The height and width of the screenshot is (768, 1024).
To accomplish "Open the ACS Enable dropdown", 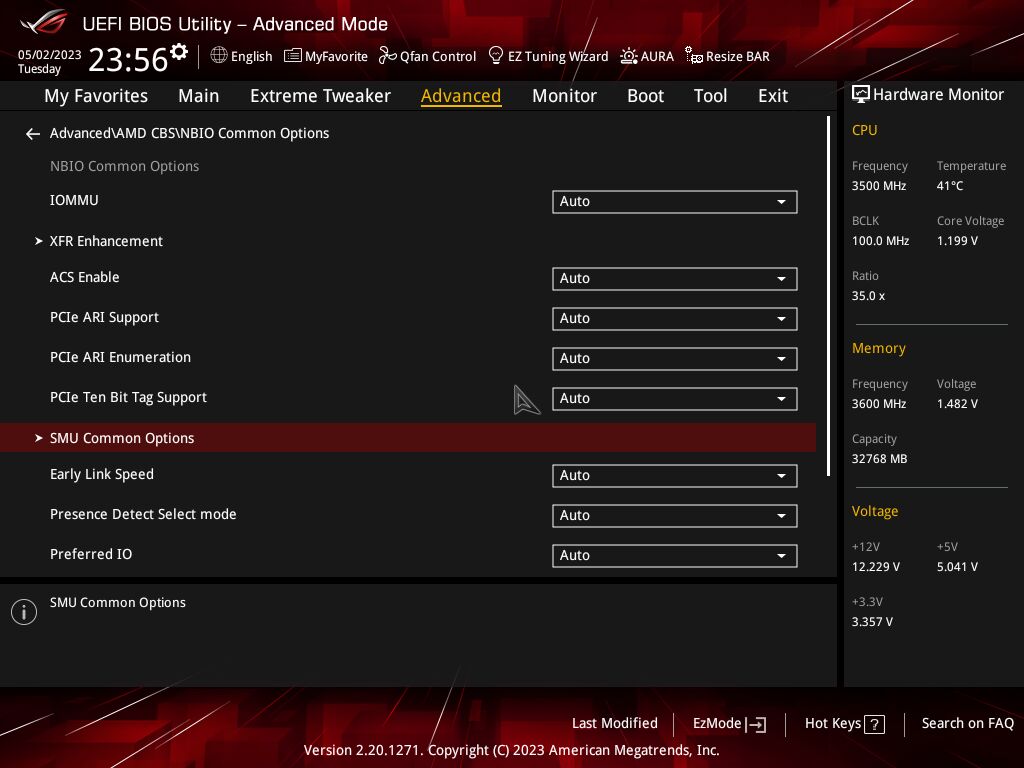I will coord(675,279).
